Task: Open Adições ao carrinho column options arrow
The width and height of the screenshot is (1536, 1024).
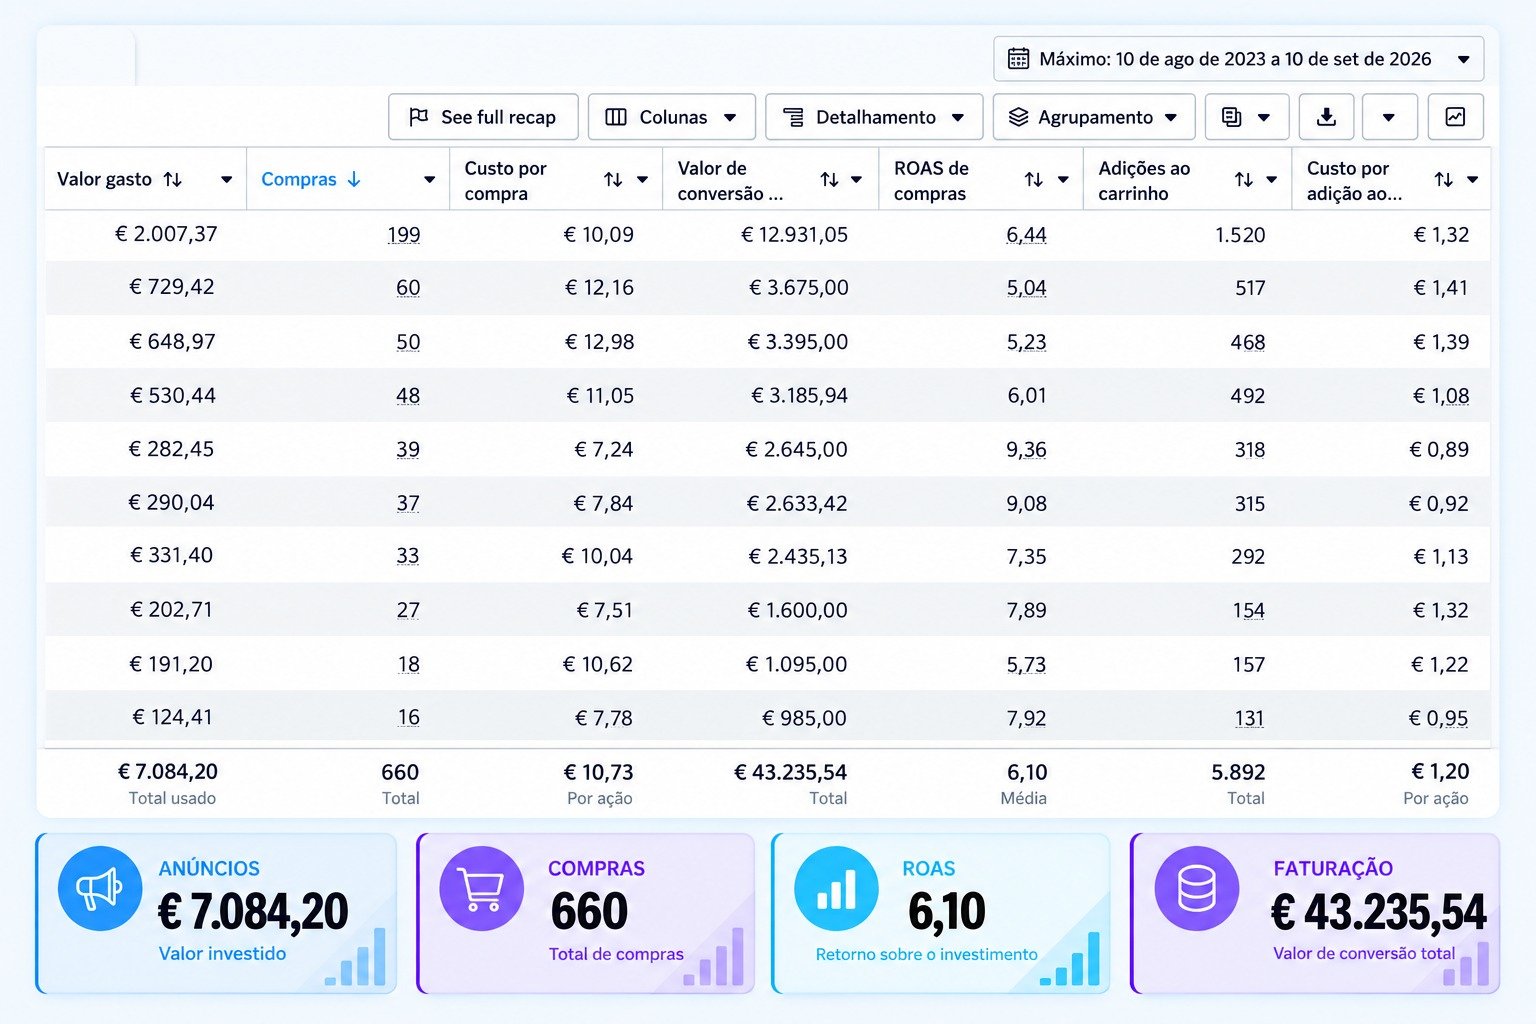Action: point(1272,180)
